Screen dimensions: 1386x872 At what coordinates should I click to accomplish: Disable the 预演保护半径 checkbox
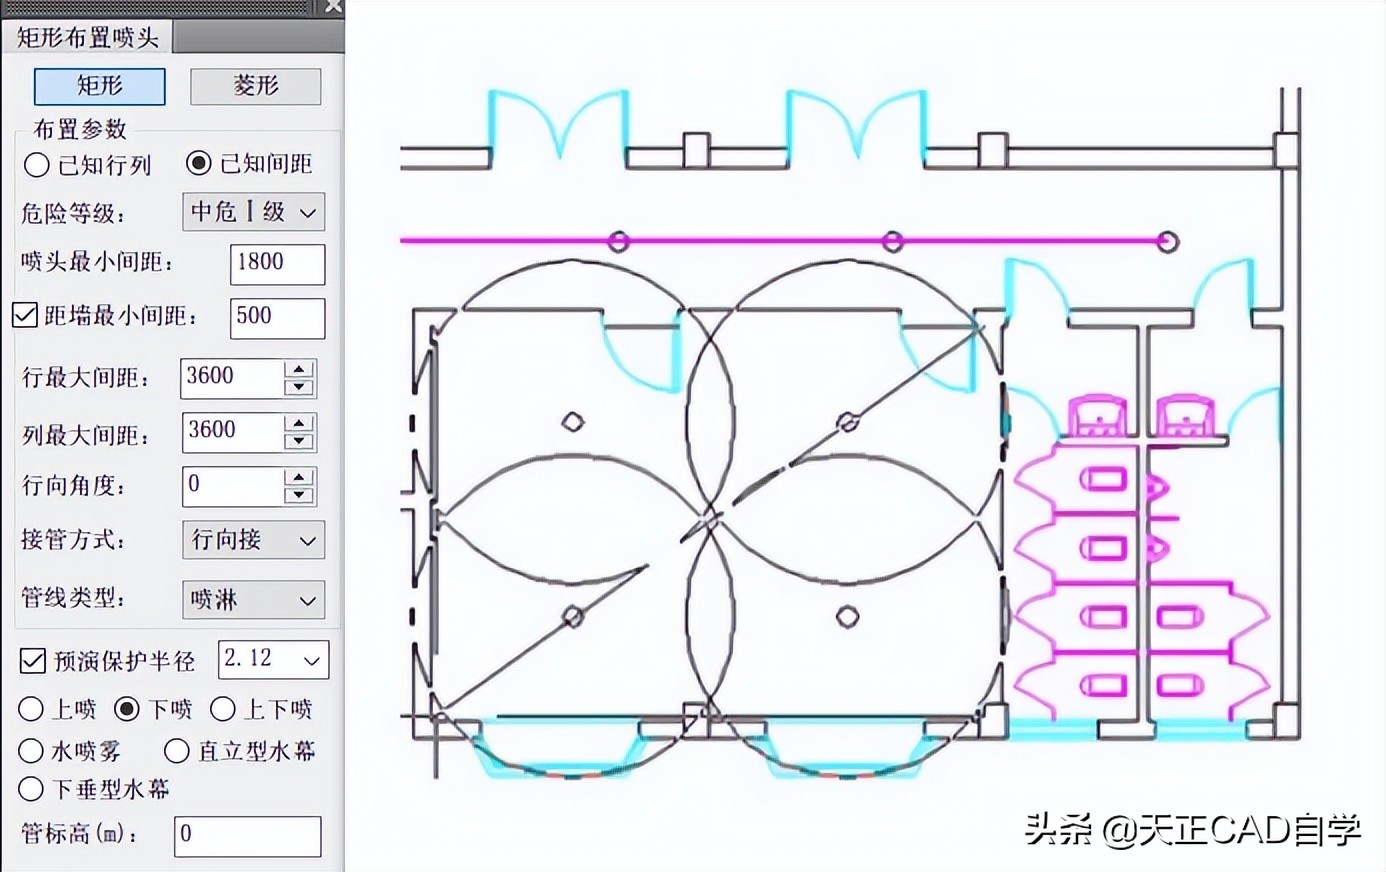[31, 660]
